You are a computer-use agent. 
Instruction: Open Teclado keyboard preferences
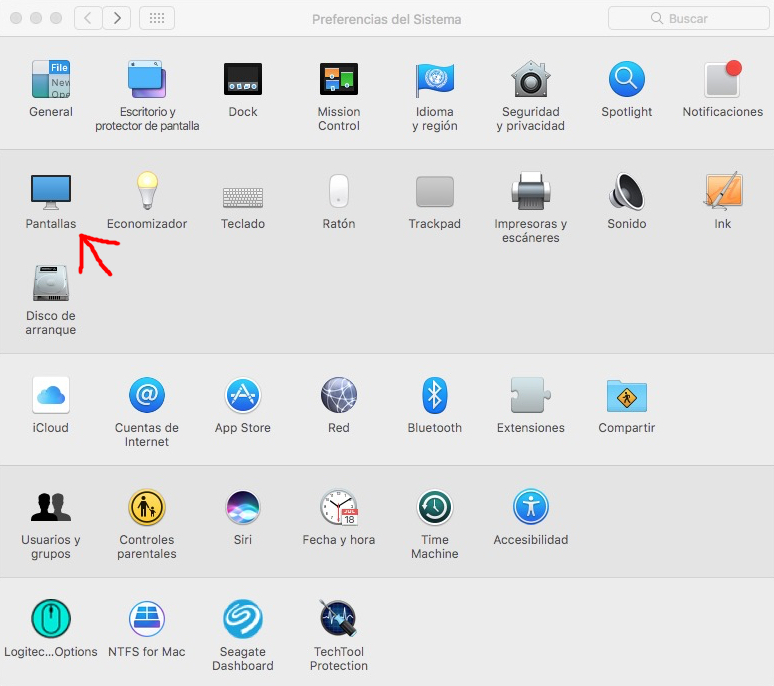243,197
